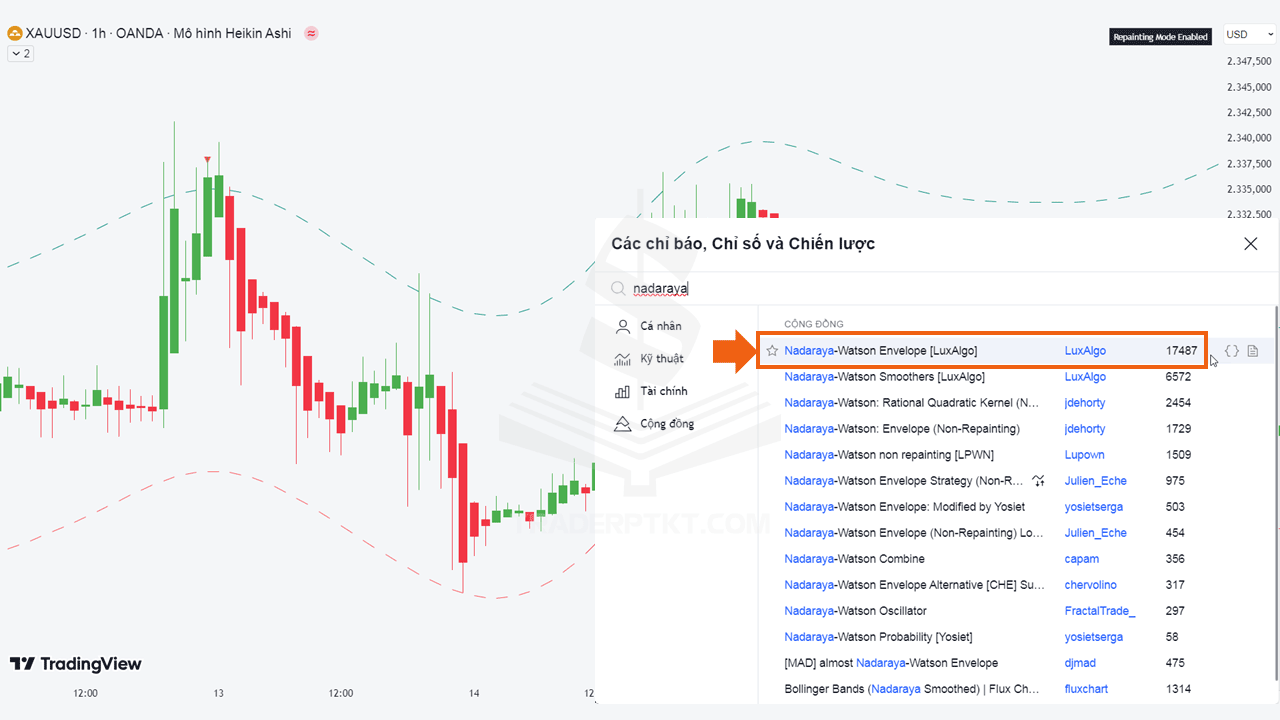Add Nadaraya-Watson Envelope Alternative [CHE]

tap(915, 585)
